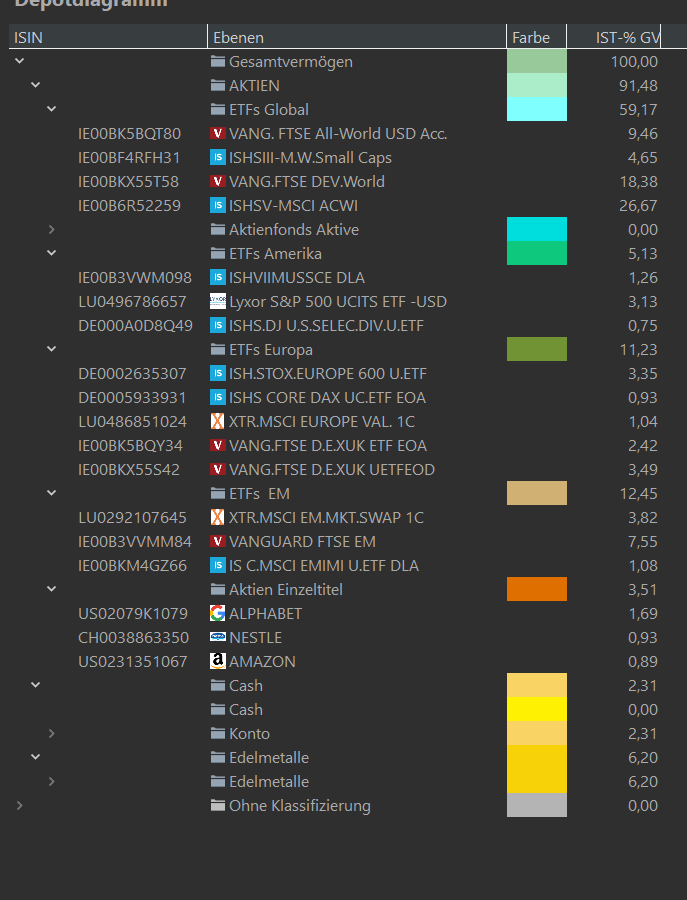Viewport: 687px width, 900px height.
Task: Collapse the Aktien Einzeltitel group
Action: point(52,589)
